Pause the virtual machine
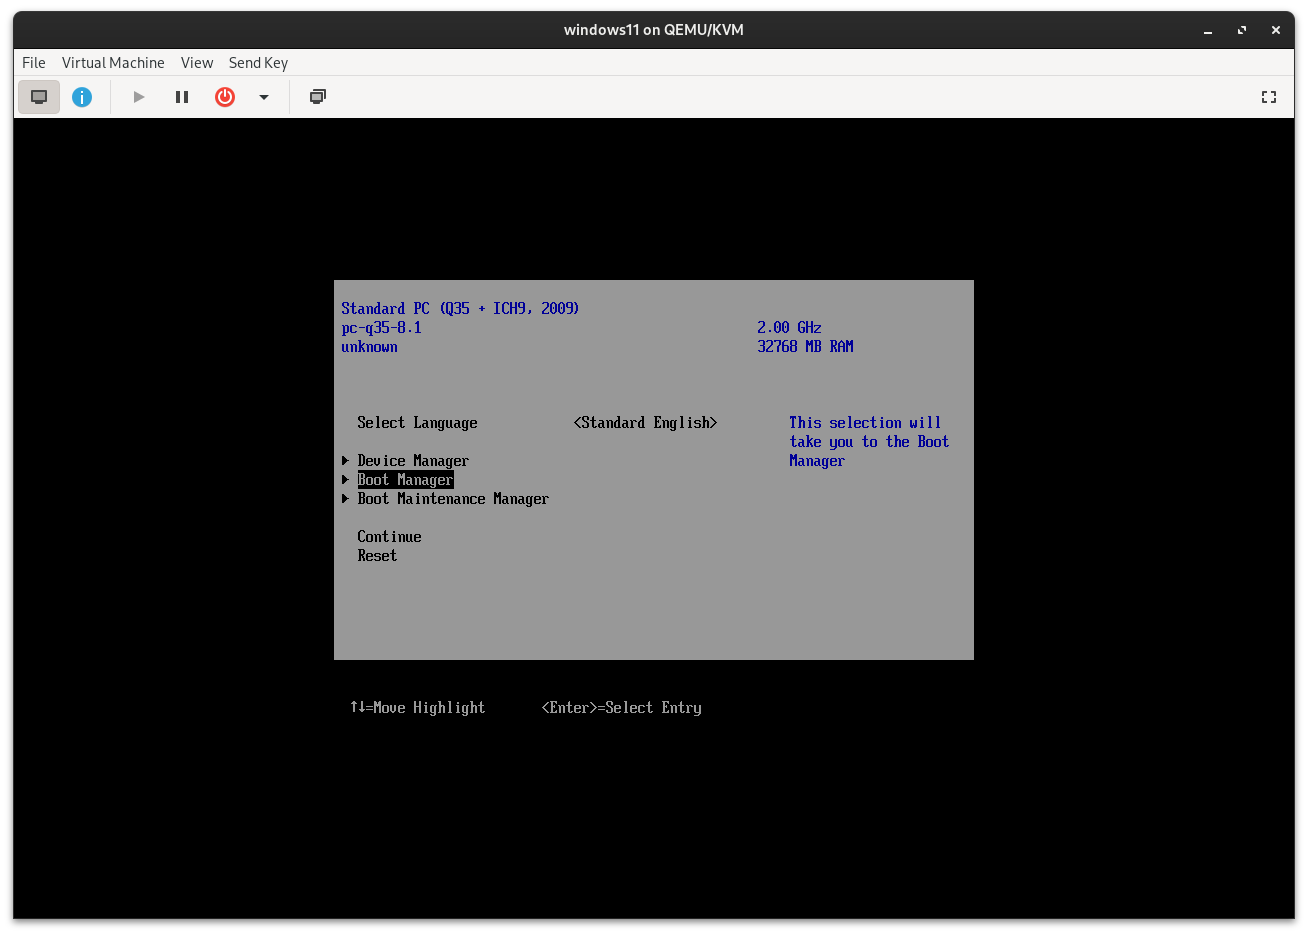This screenshot has width=1308, height=935. tap(182, 97)
